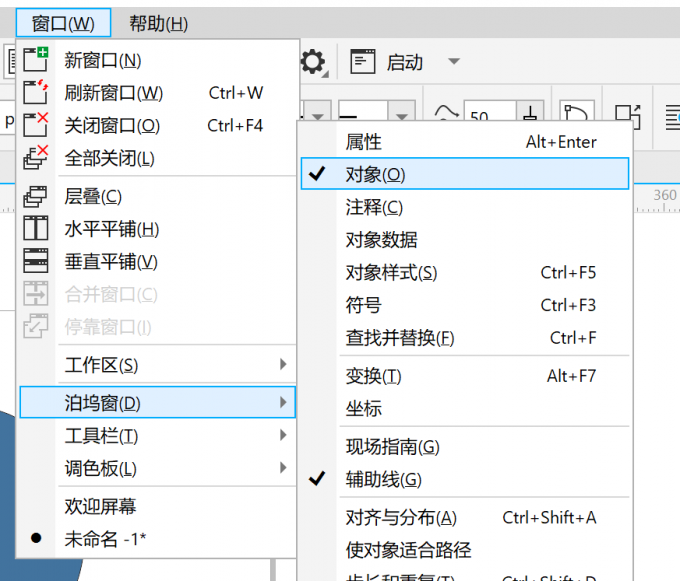
Task: Open the 坐标 docker
Action: point(465,408)
